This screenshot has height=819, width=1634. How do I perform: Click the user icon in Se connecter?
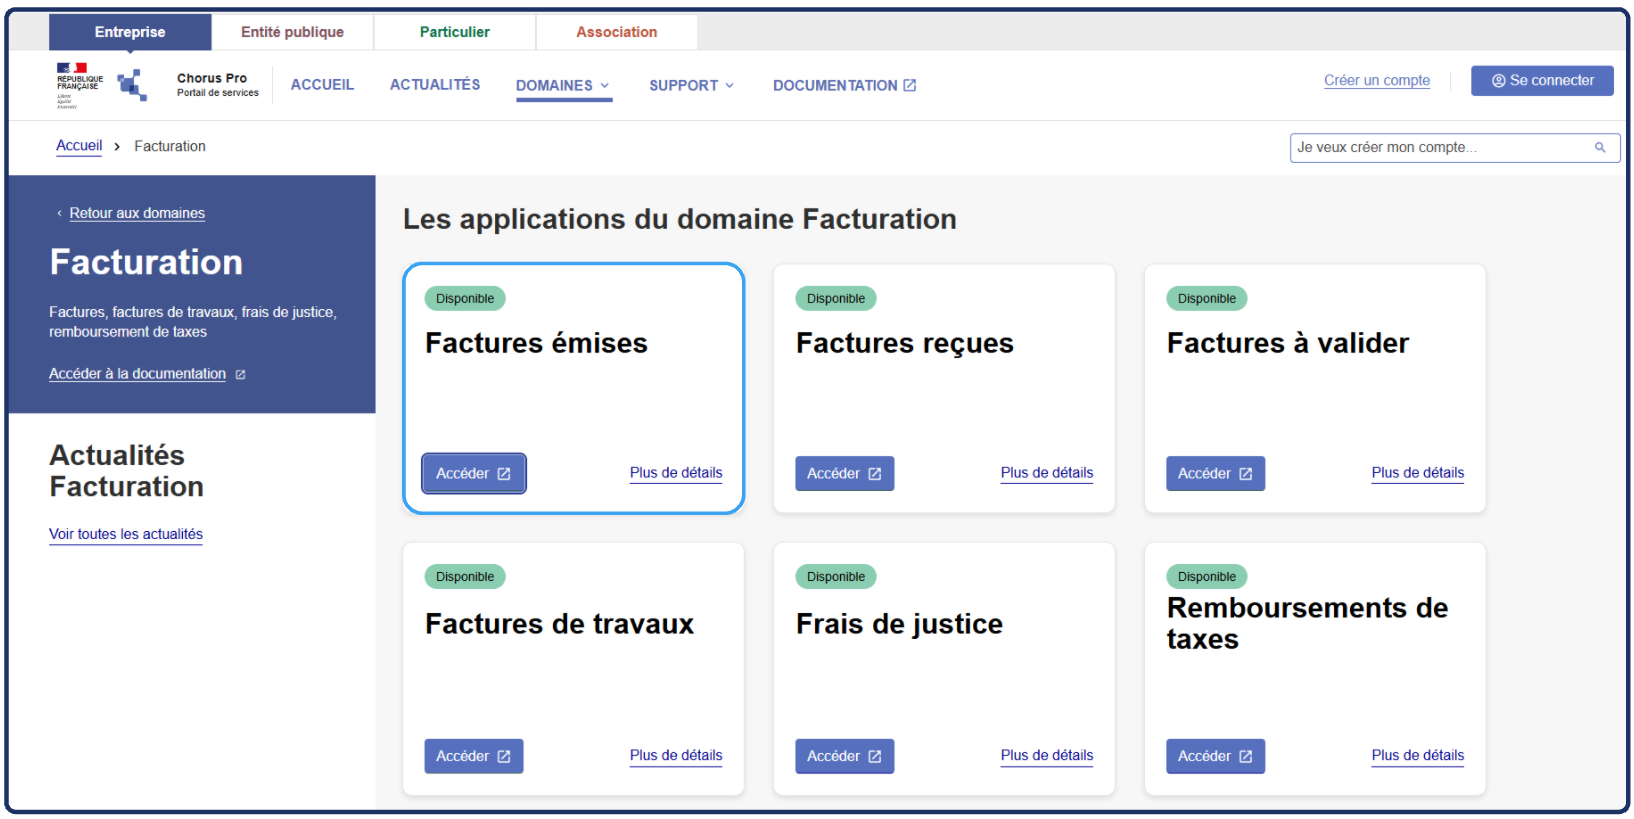click(1498, 81)
